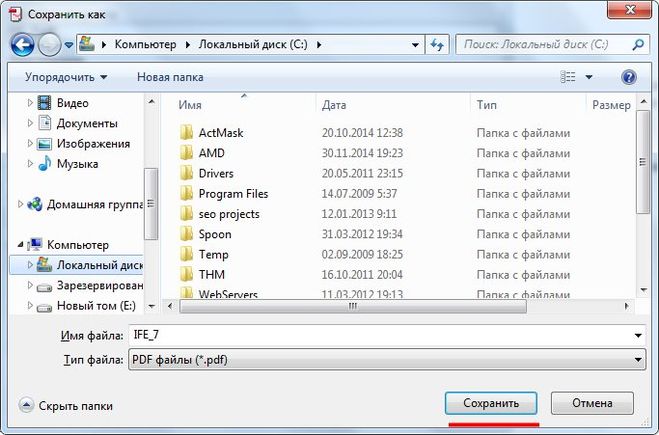The width and height of the screenshot is (659, 435).
Task: Open the help question mark icon
Action: point(629,77)
